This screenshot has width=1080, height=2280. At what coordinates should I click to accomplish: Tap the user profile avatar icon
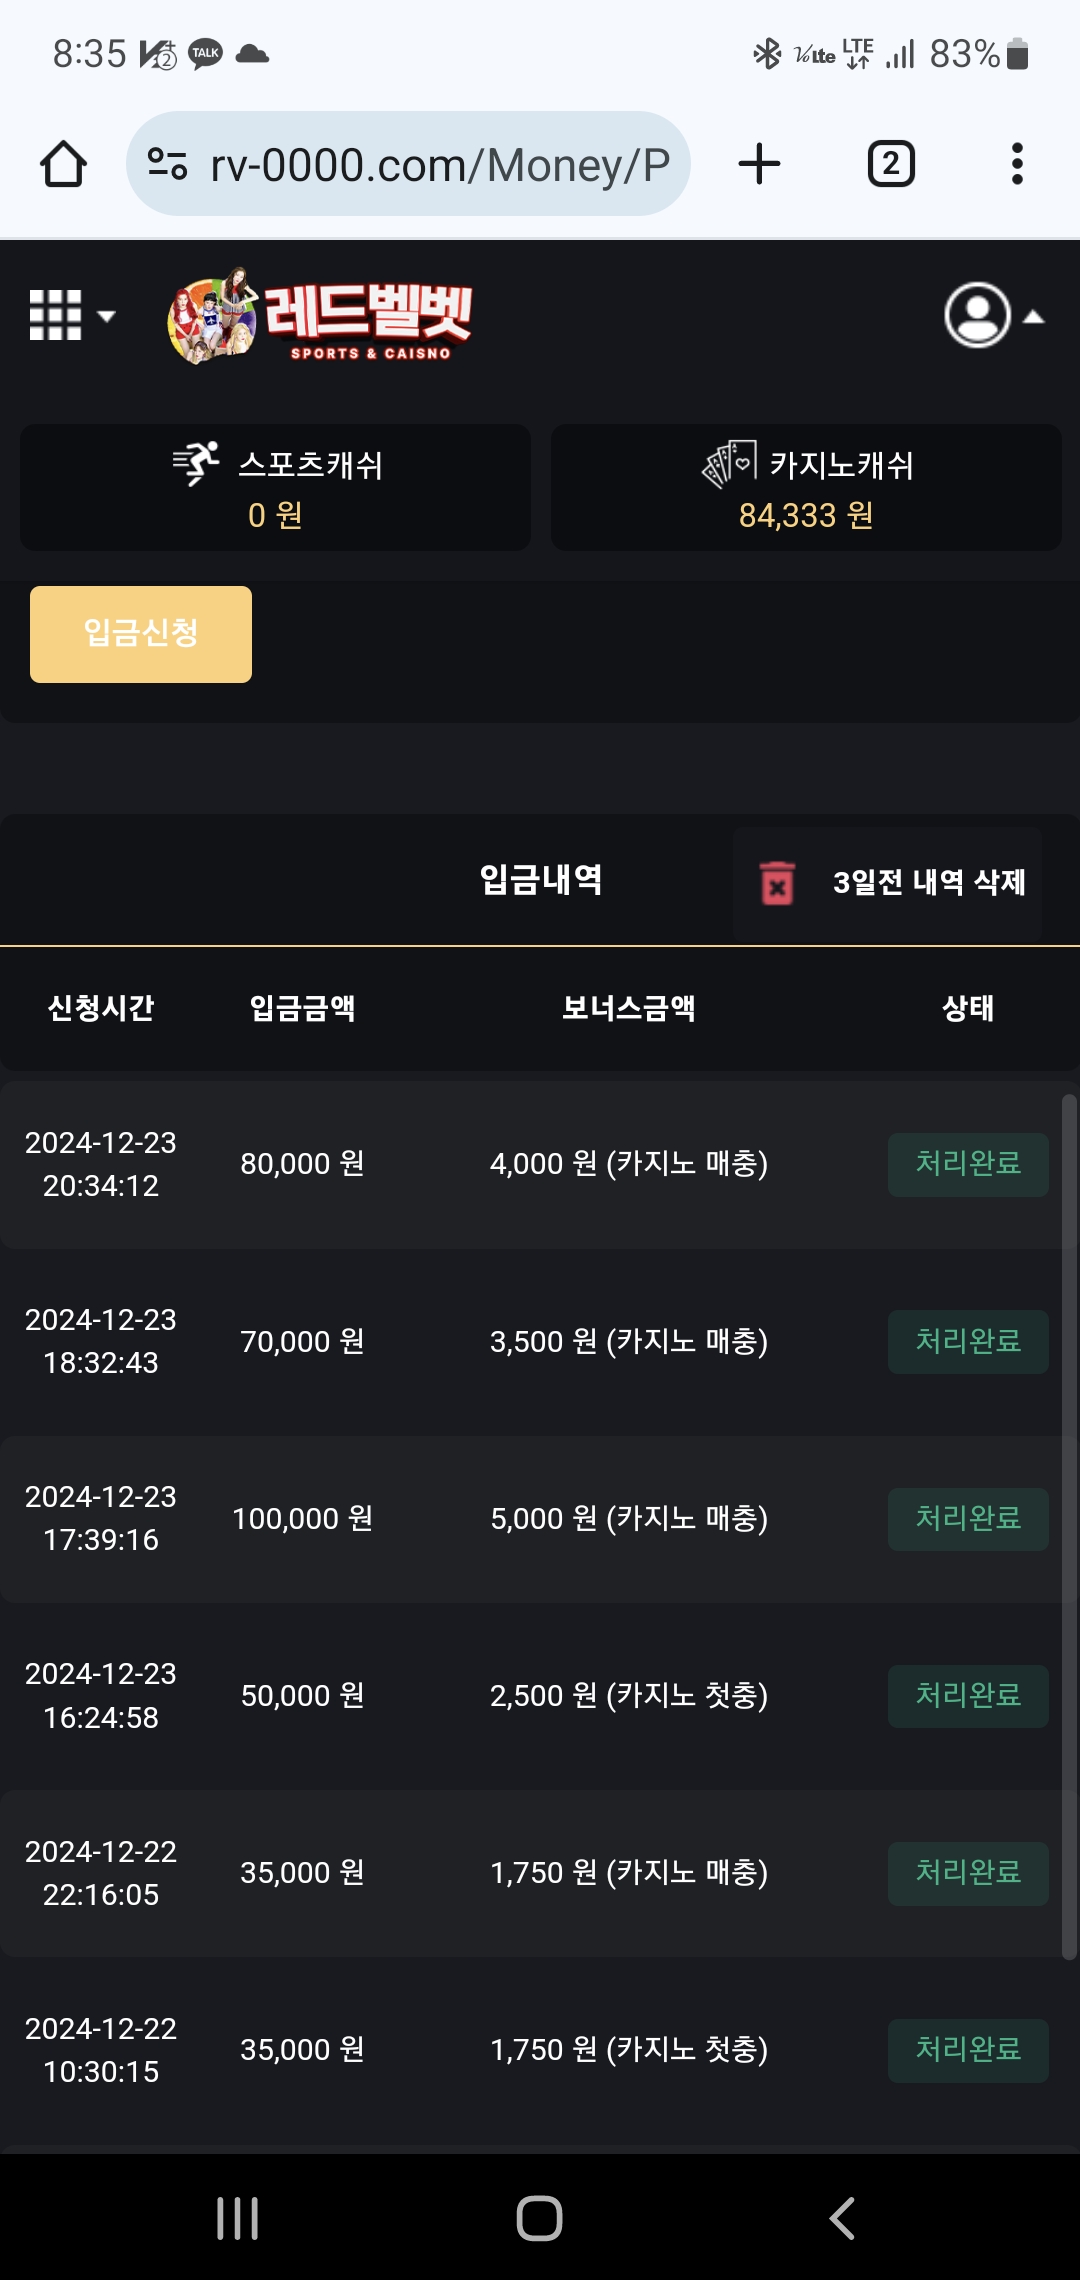click(x=977, y=316)
